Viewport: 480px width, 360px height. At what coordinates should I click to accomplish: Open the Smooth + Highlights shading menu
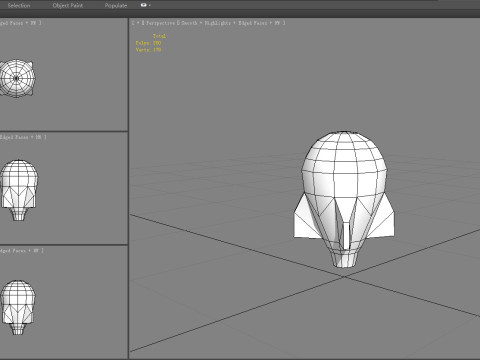coord(206,23)
